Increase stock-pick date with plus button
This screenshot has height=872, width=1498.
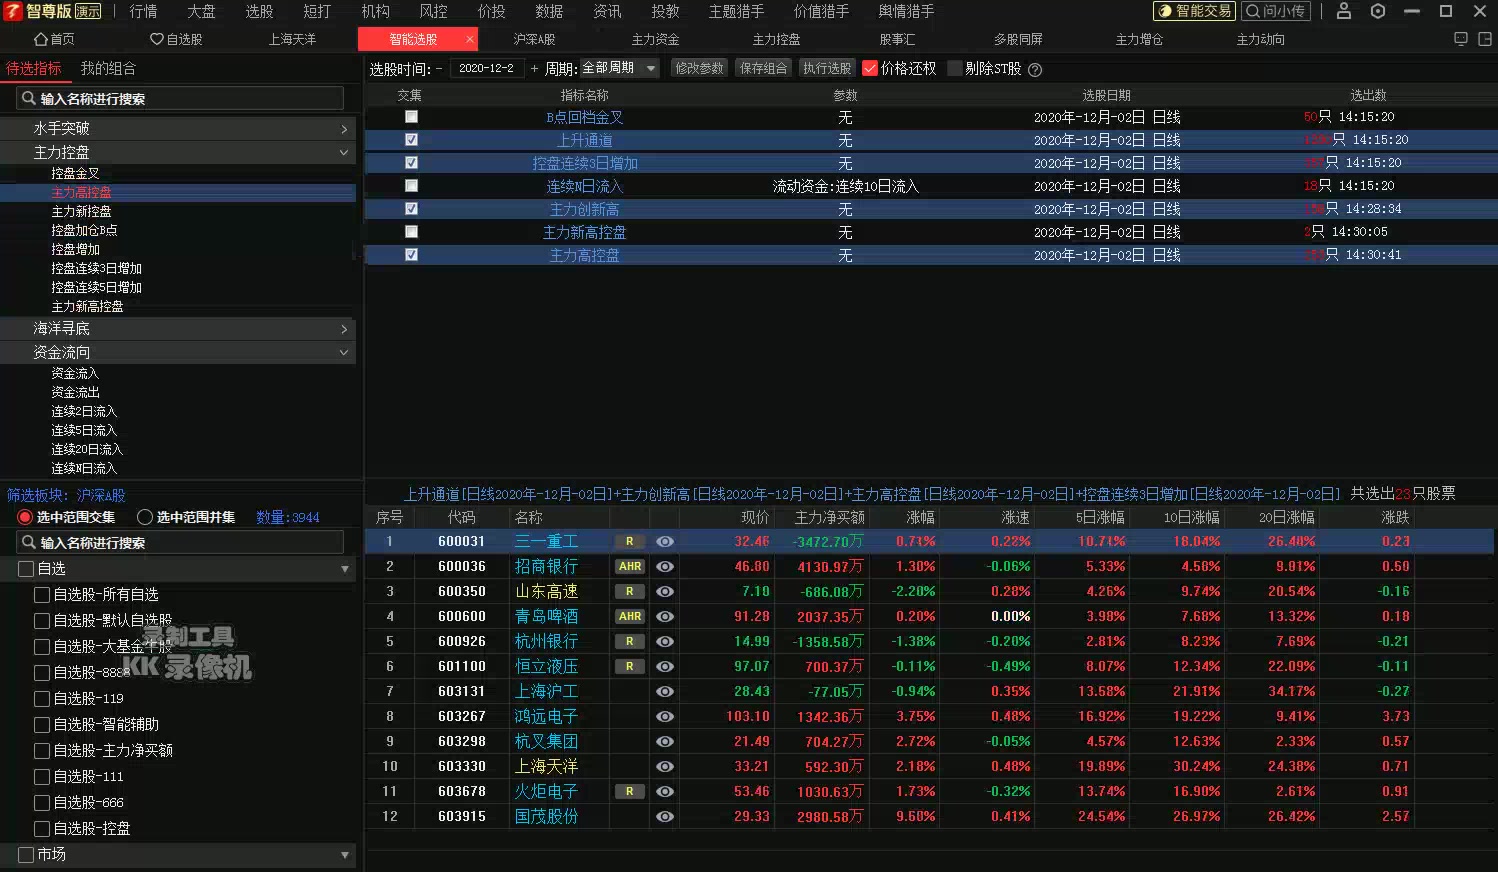point(534,68)
